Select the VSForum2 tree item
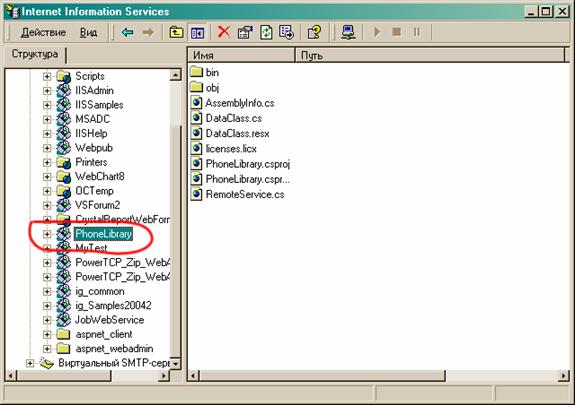 [x=98, y=205]
